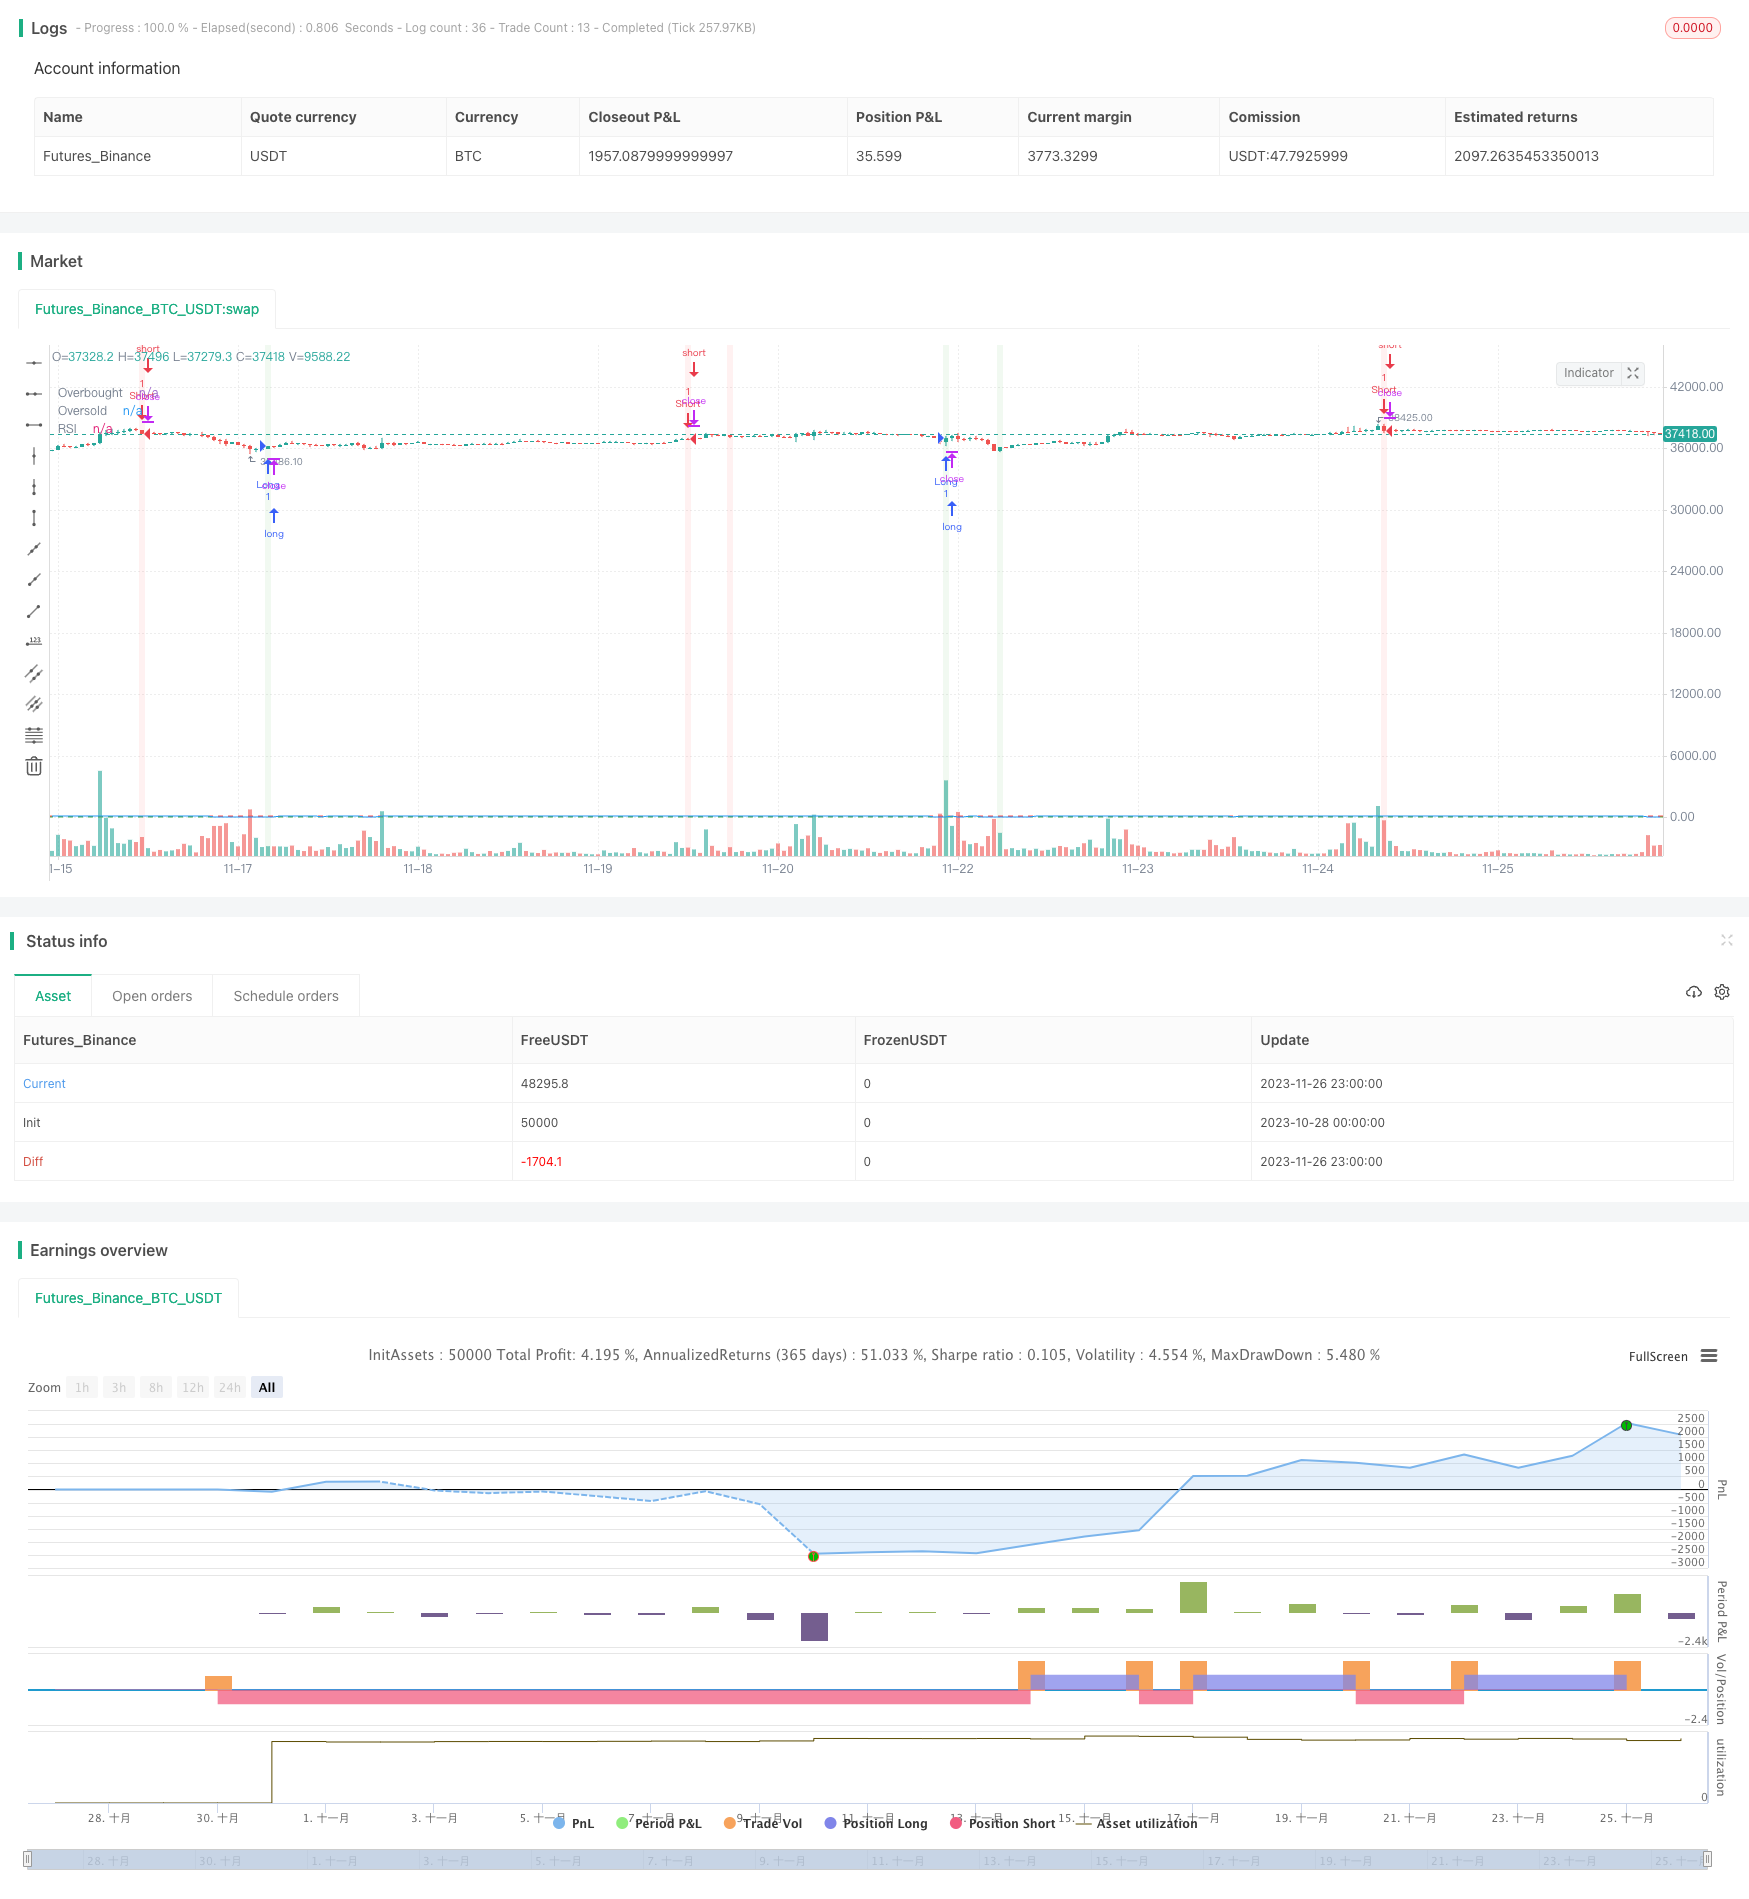Image resolution: width=1749 pixels, height=1899 pixels.
Task: Select the Futures_Binance_BTC_USDT:swap market tab
Action: [147, 309]
